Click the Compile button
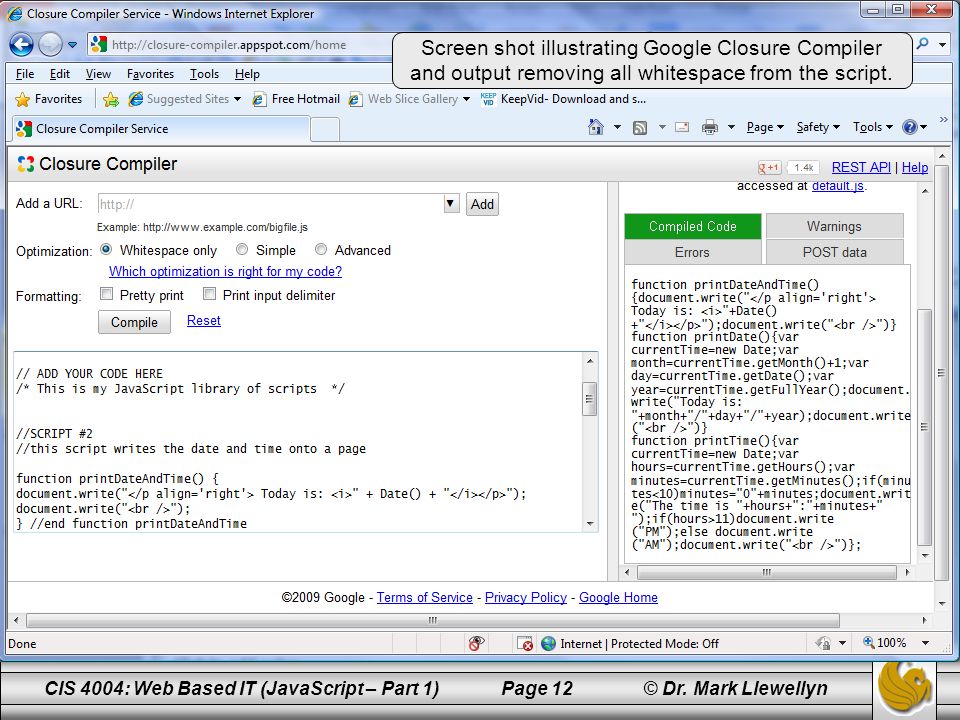This screenshot has width=960, height=720. pyautogui.click(x=134, y=322)
